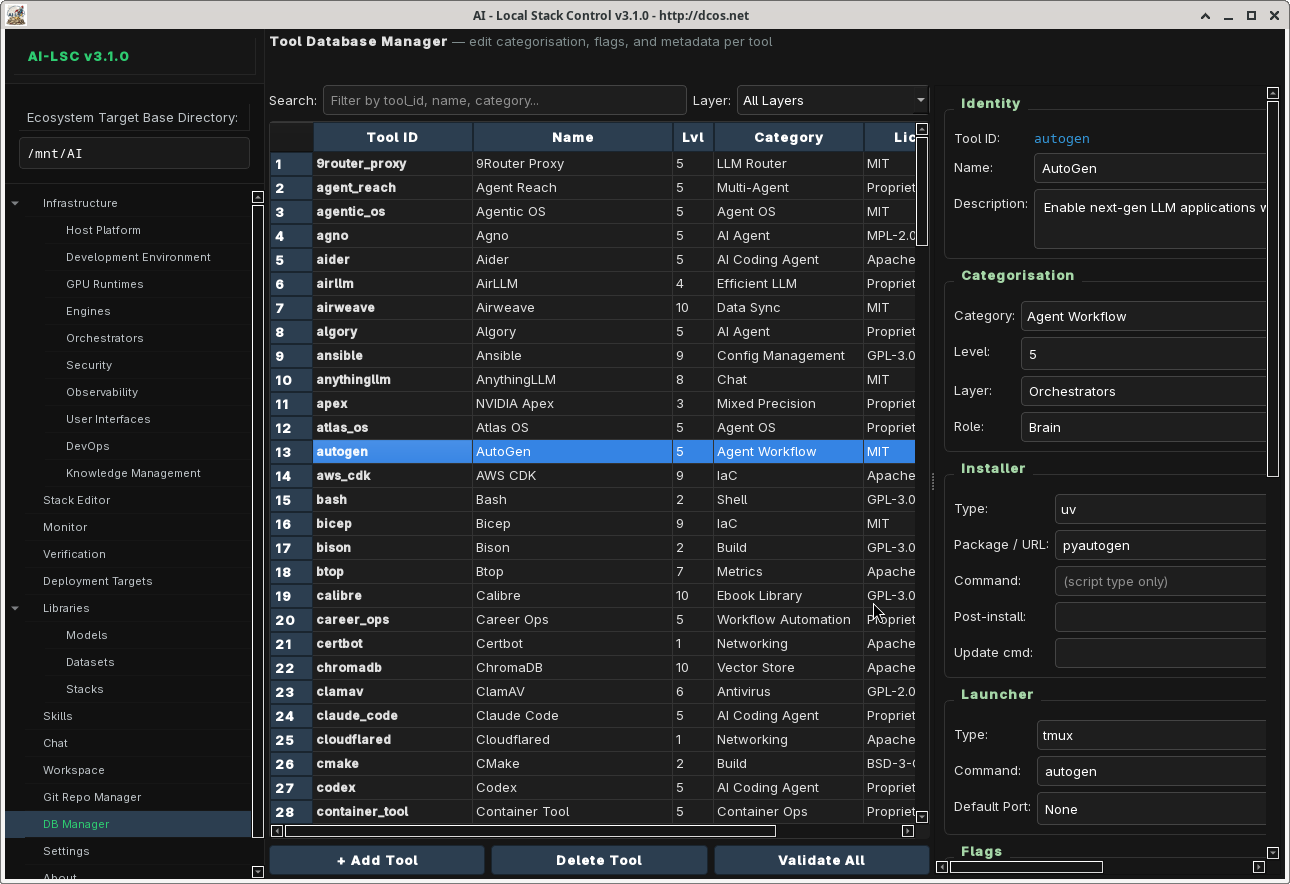Collapse the Infrastructure tree section
This screenshot has height=884, width=1290.
tap(15, 204)
